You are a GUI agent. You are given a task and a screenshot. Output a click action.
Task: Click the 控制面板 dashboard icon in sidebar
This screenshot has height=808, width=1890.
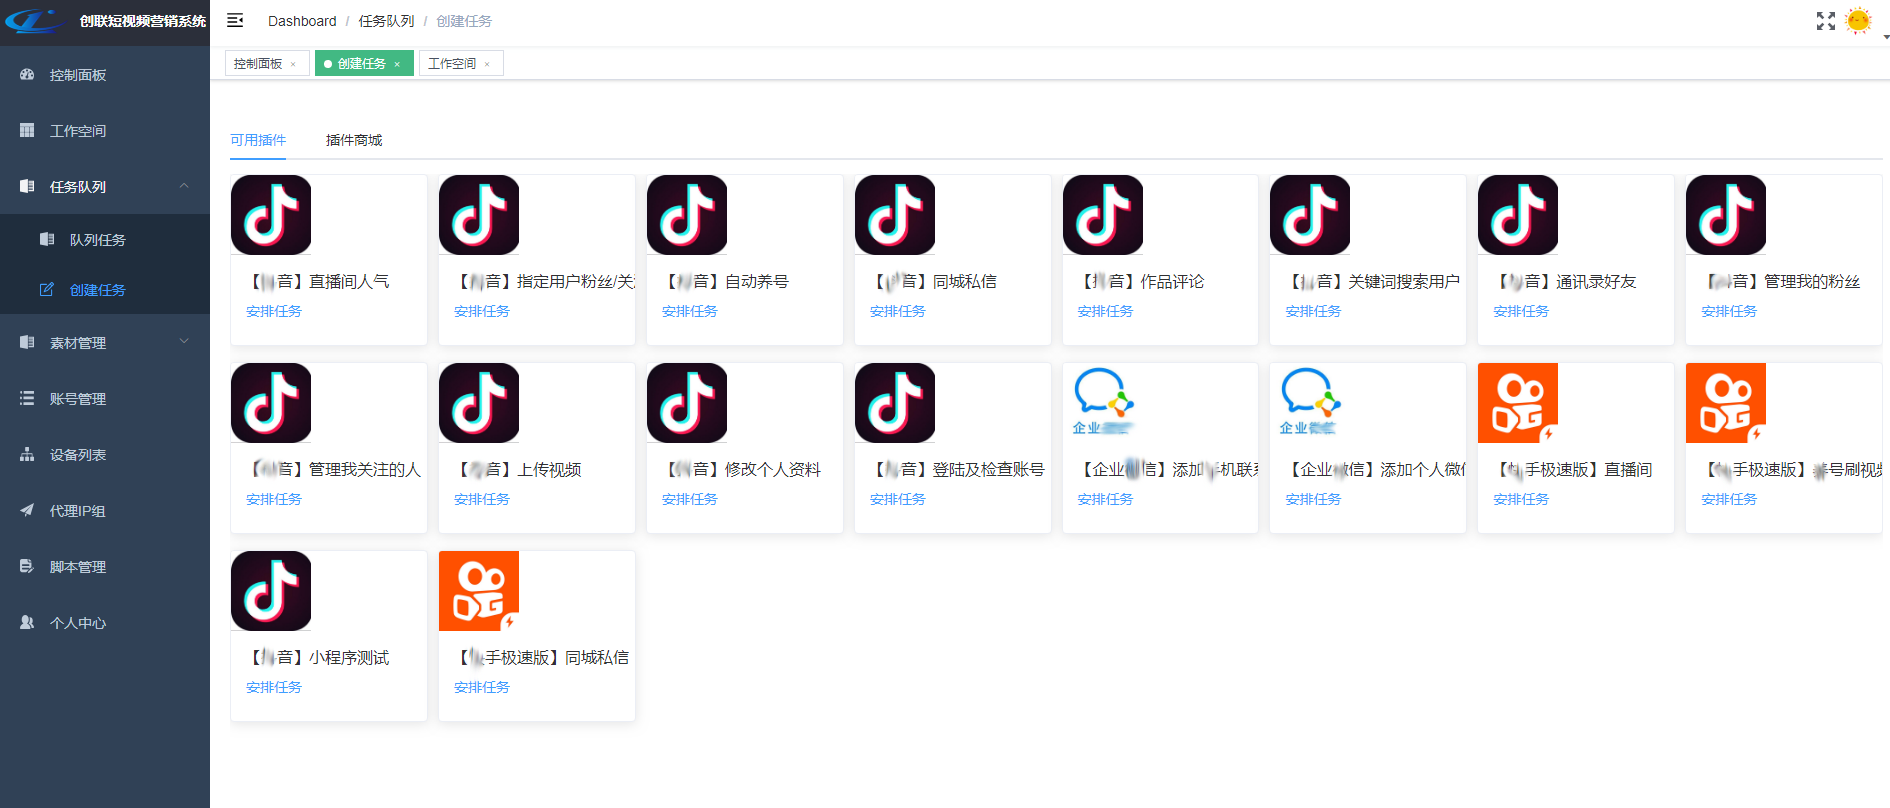[x=27, y=75]
